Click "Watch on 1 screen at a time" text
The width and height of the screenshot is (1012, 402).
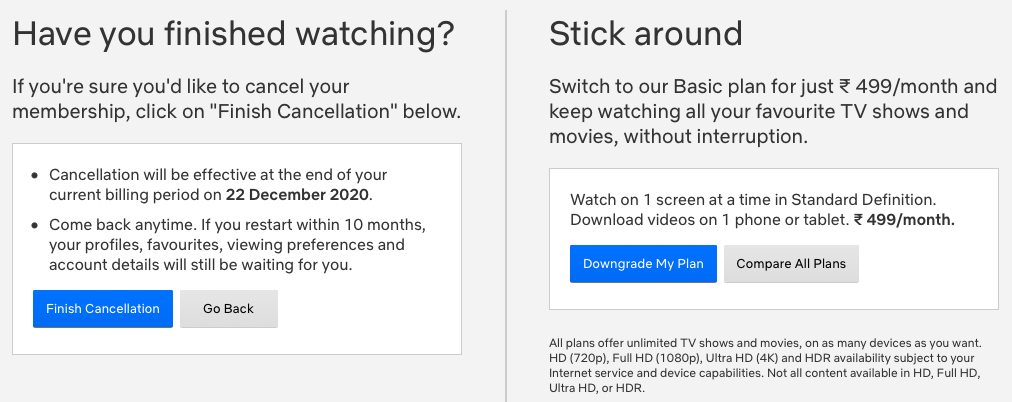coord(753,199)
